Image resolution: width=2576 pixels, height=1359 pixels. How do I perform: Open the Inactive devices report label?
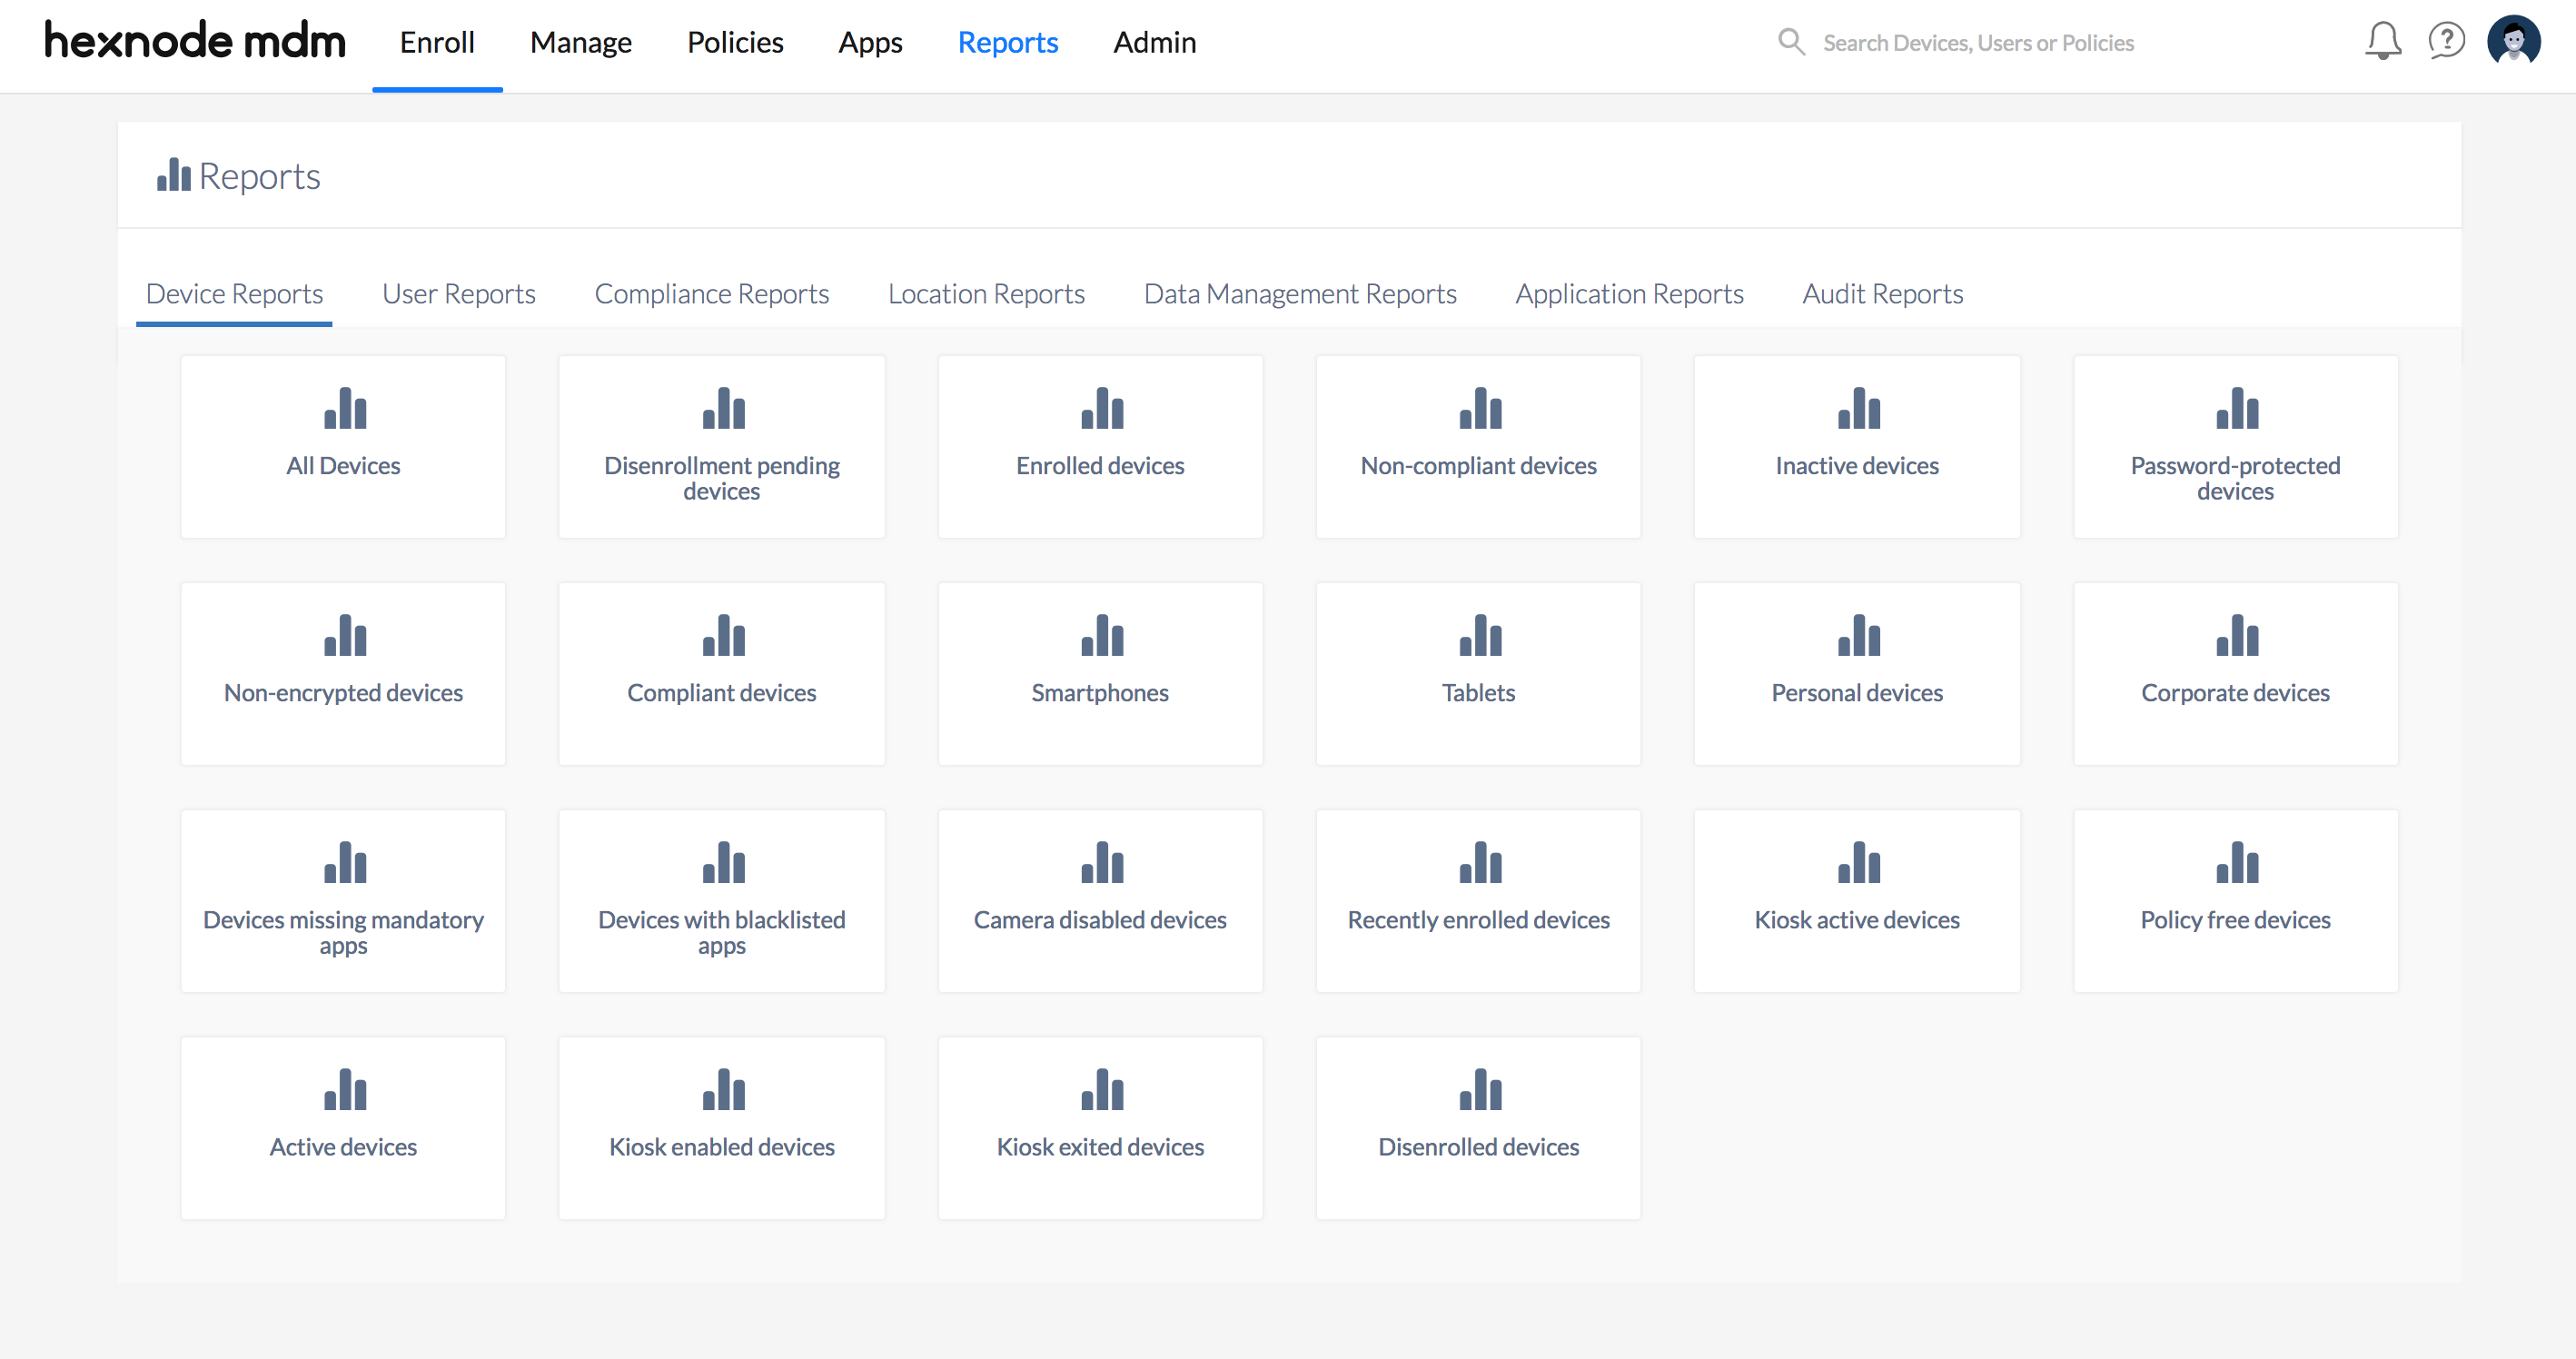click(x=1856, y=466)
